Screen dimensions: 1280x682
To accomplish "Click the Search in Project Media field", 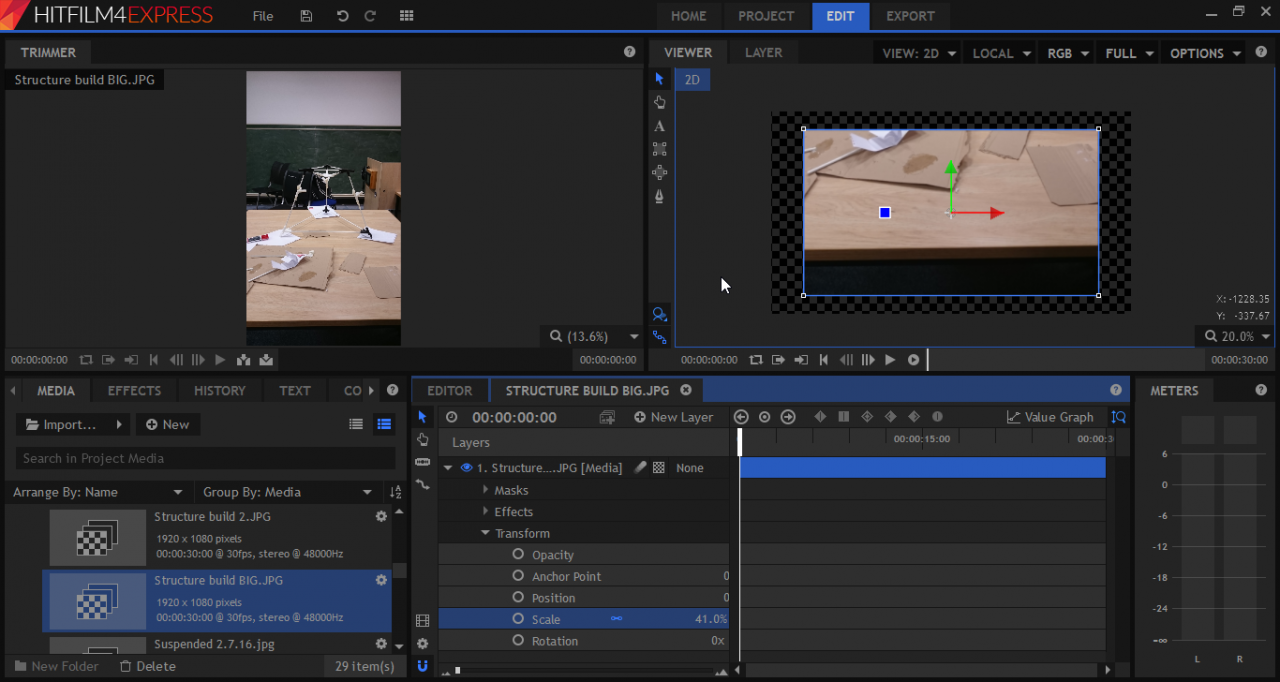I will click(205, 458).
